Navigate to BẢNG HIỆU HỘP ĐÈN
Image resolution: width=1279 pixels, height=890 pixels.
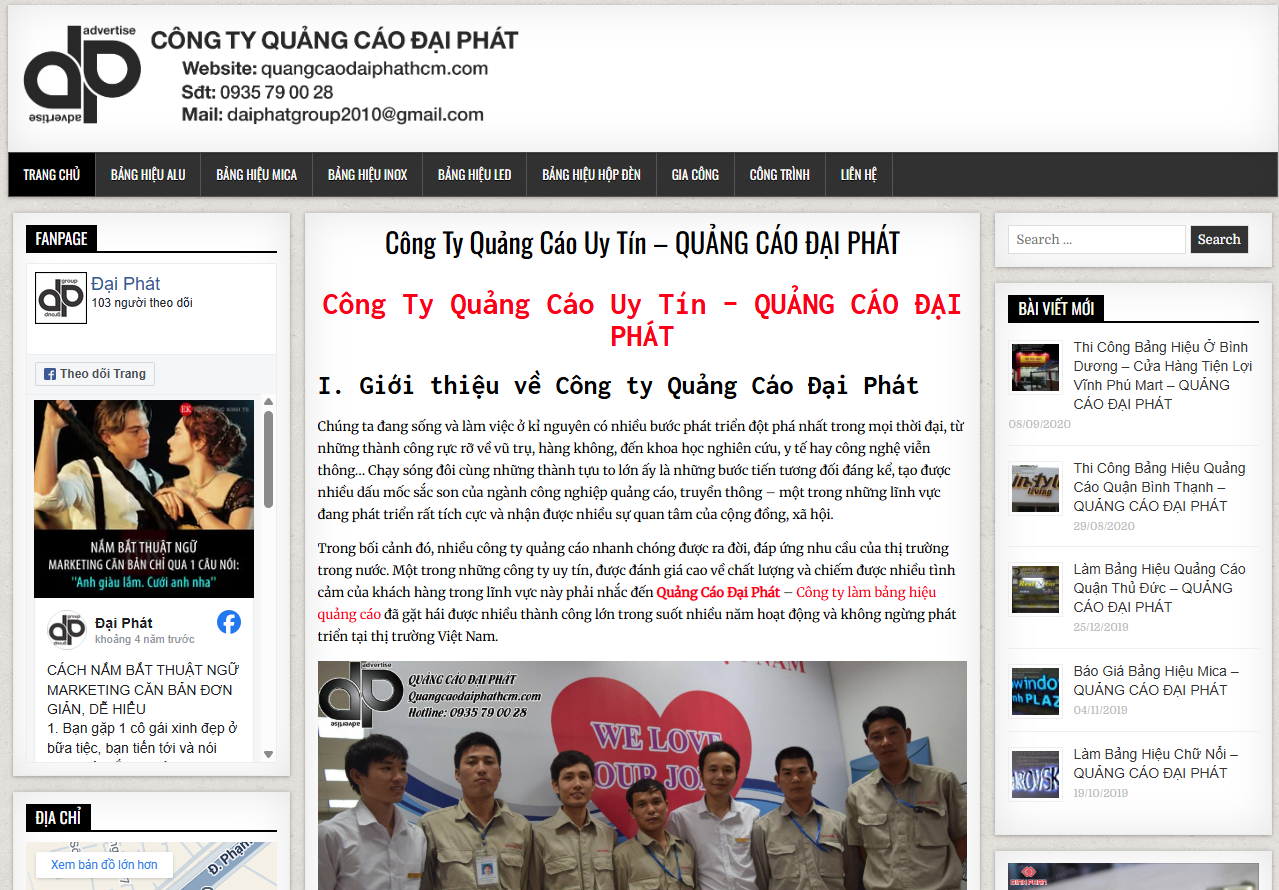point(591,174)
